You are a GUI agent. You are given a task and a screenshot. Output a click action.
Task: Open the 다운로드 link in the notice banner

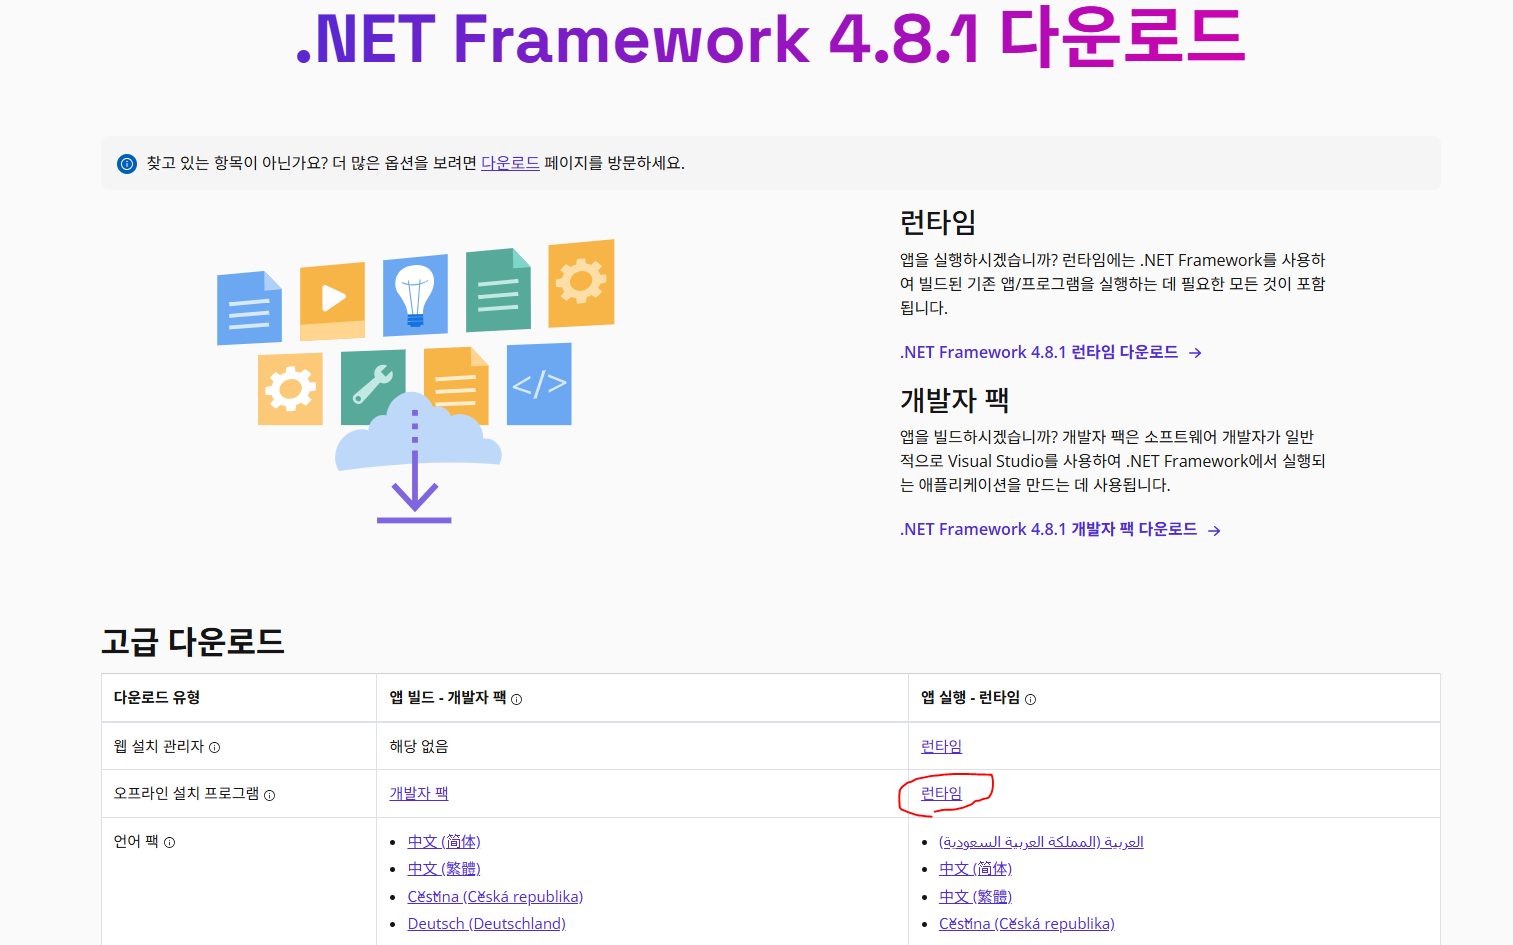coord(510,163)
